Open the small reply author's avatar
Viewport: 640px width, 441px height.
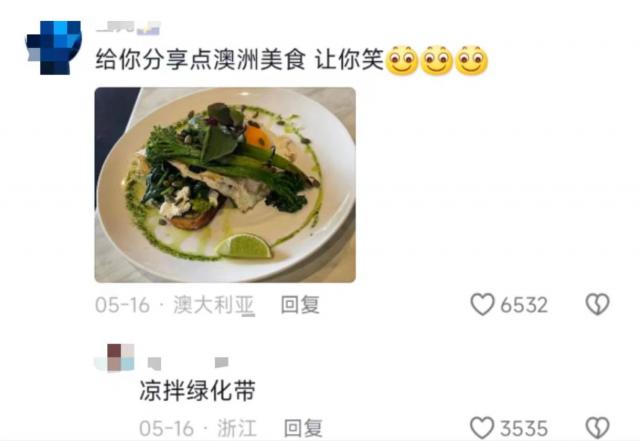tap(115, 358)
